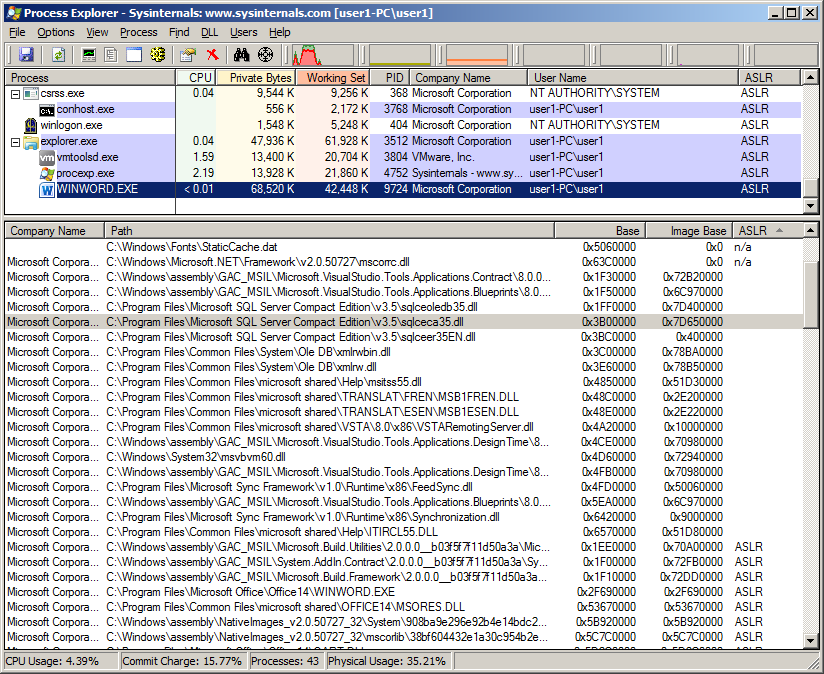Viewport: 824px width, 674px height.
Task: Sort DLLs by lower pane ASLR header
Action: (x=768, y=231)
